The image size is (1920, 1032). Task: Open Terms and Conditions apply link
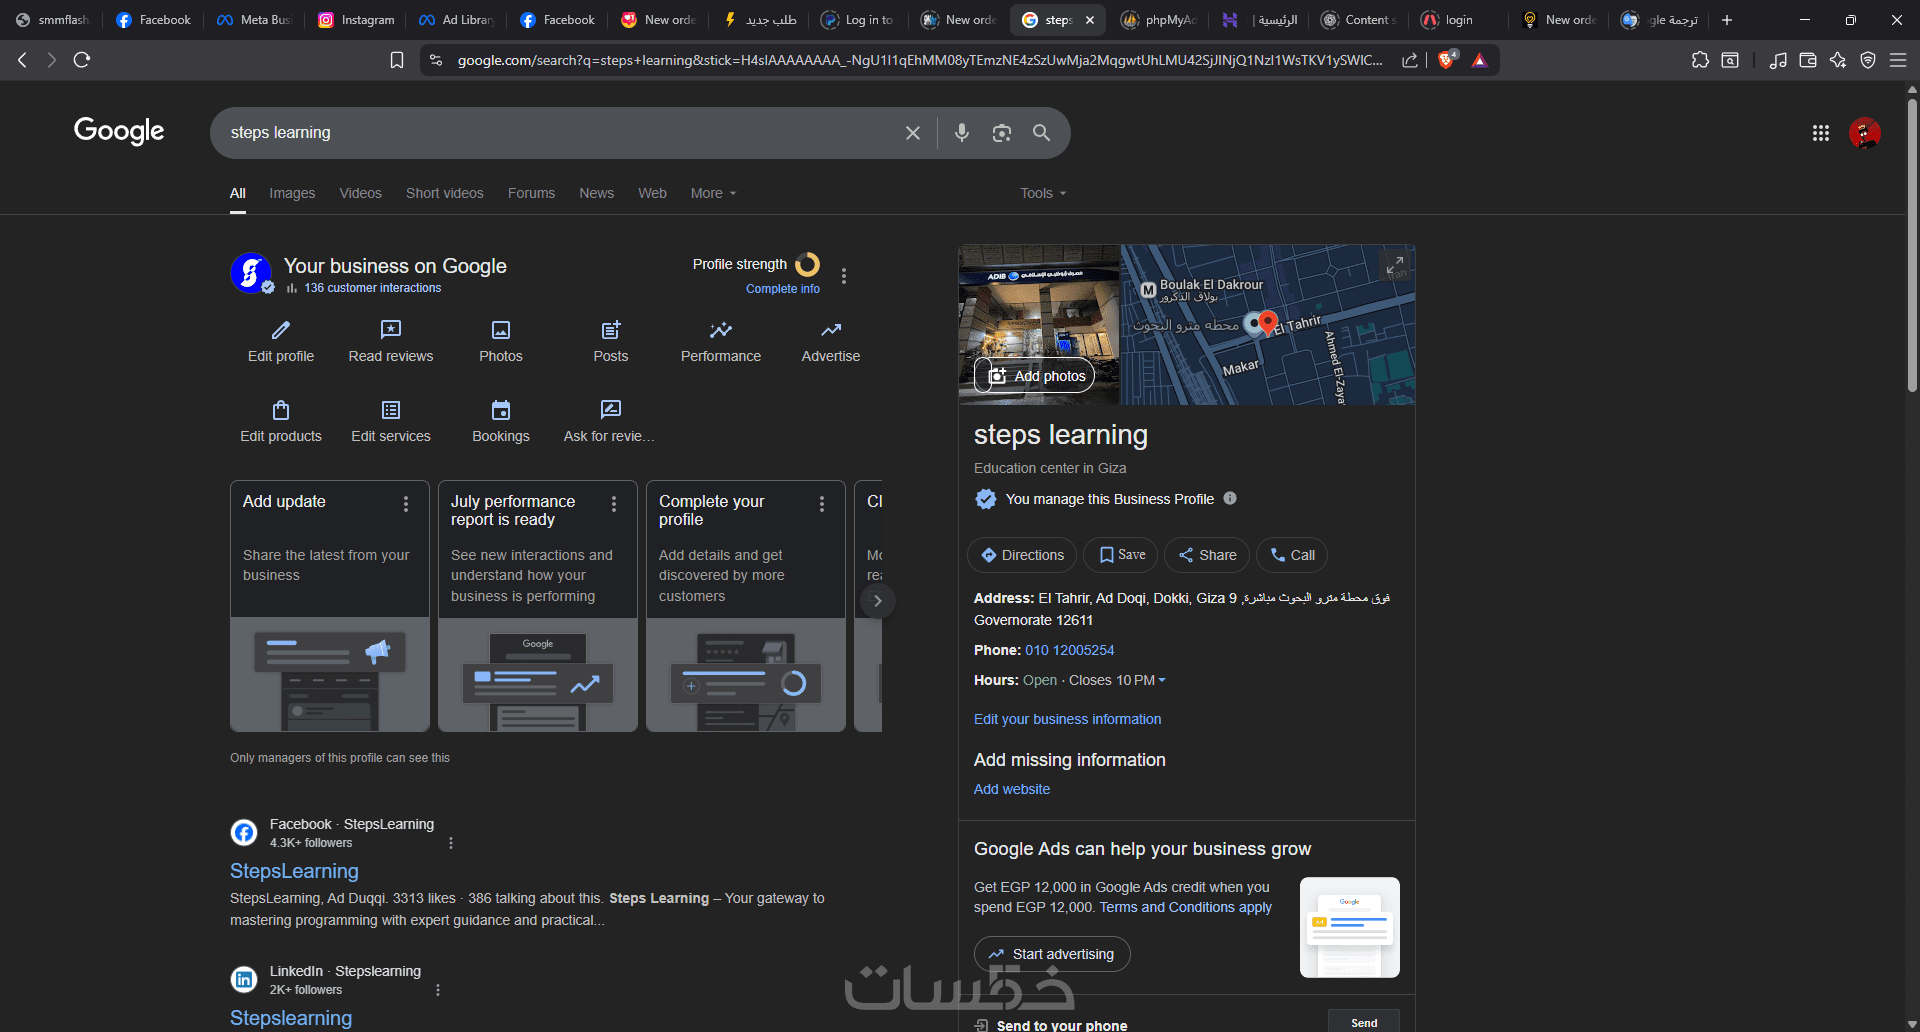pos(1186,907)
